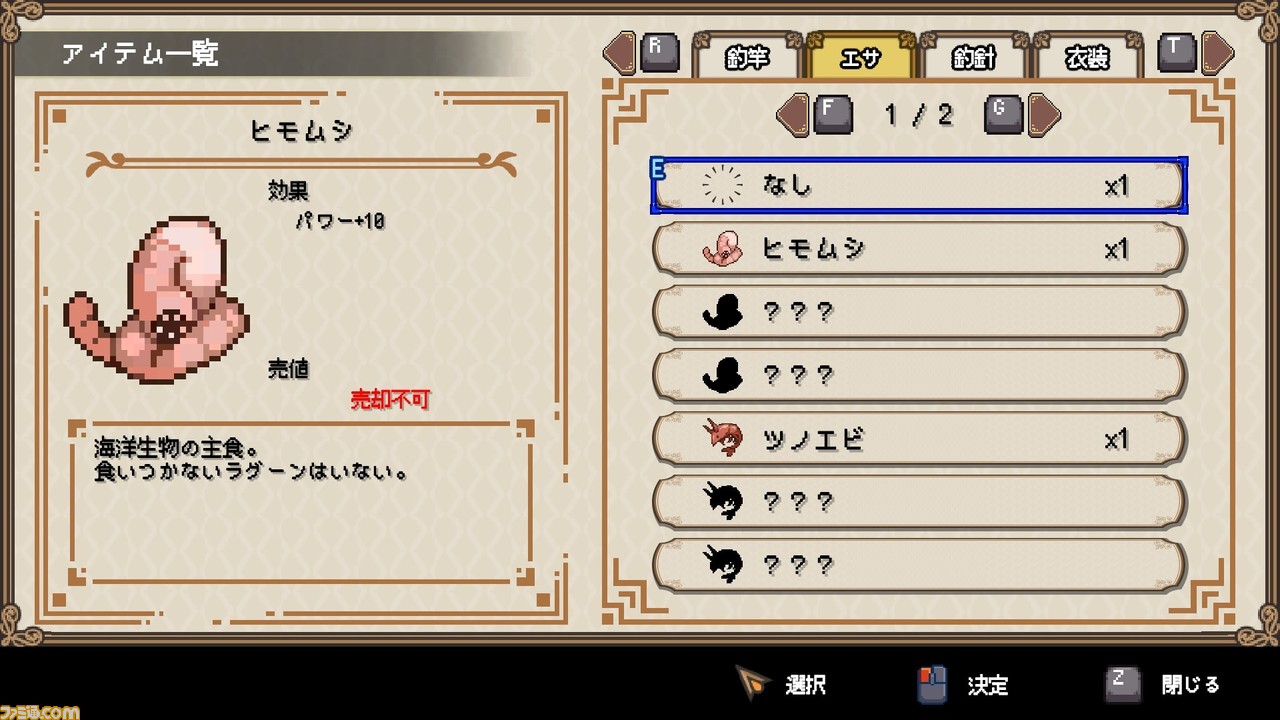Open the 衣装 tab
This screenshot has width=1280, height=720.
tap(1087, 56)
